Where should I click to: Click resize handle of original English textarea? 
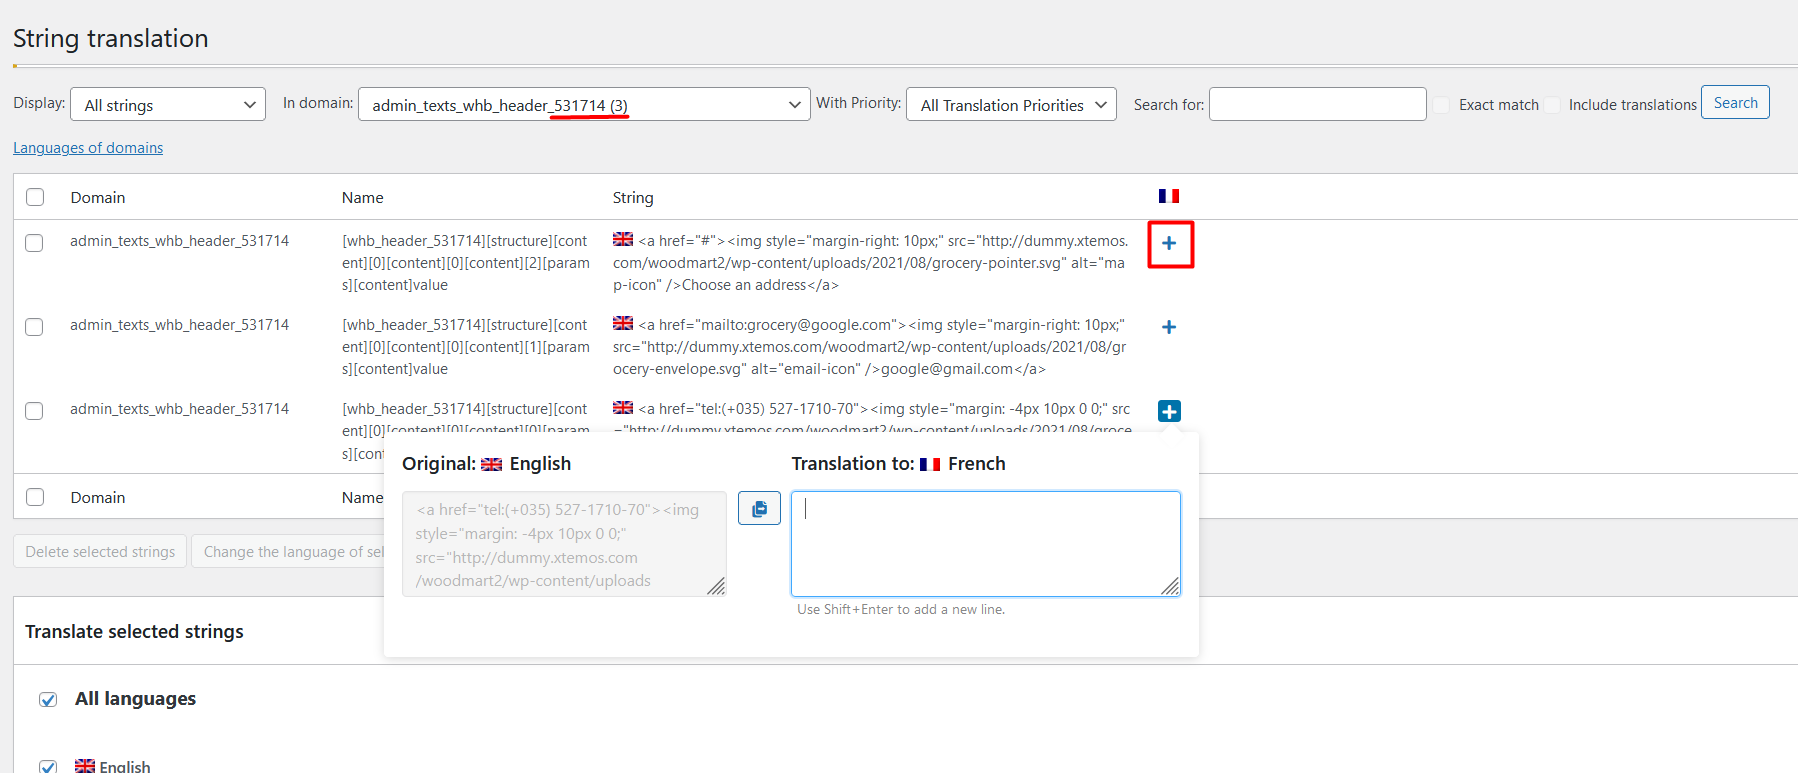716,587
